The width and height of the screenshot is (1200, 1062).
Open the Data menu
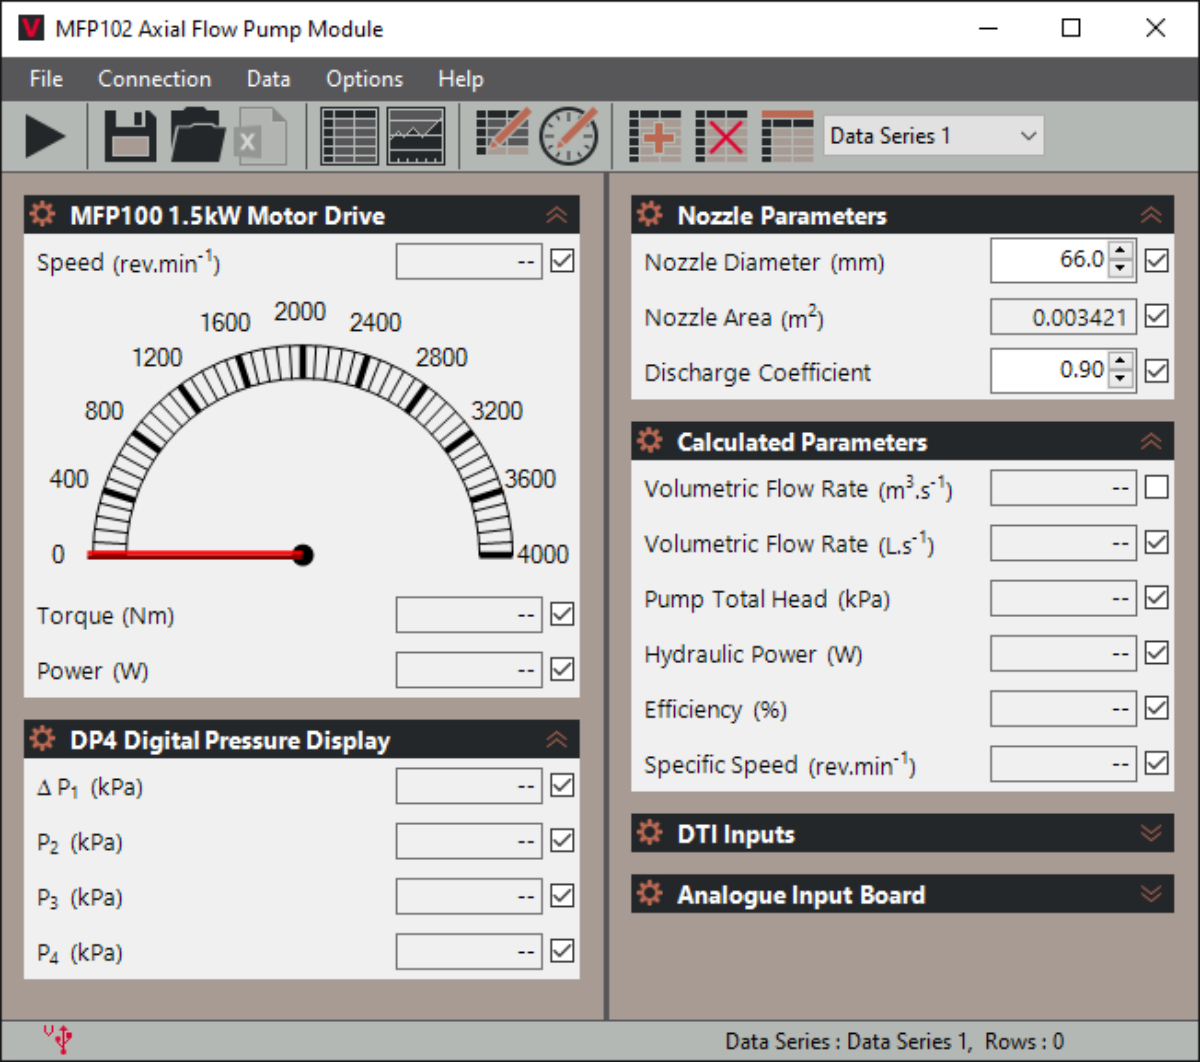268,79
